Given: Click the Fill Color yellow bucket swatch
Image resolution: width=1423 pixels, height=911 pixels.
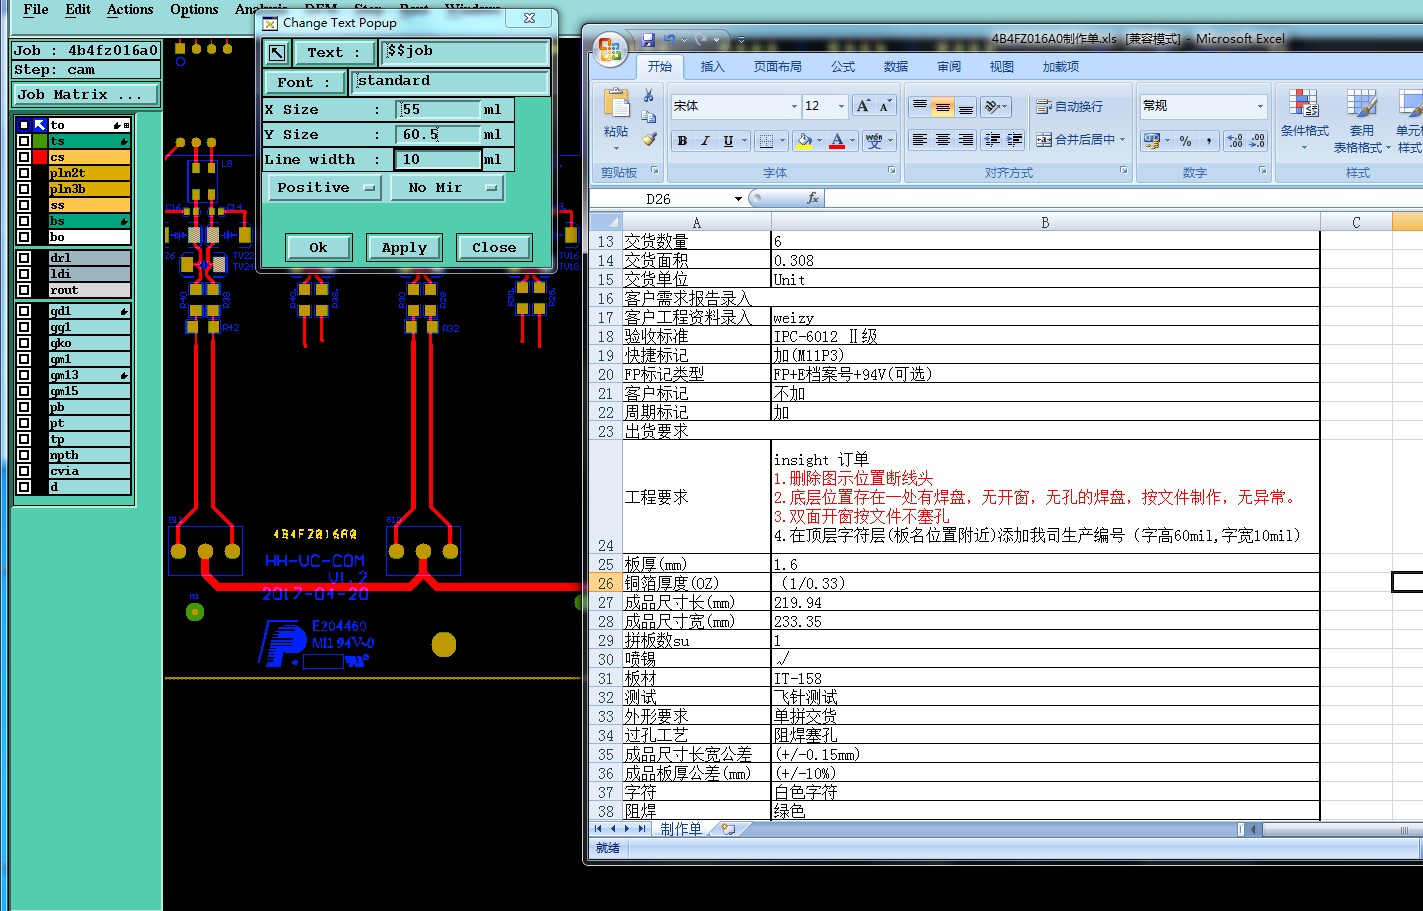Looking at the screenshot, I should coord(804,141).
